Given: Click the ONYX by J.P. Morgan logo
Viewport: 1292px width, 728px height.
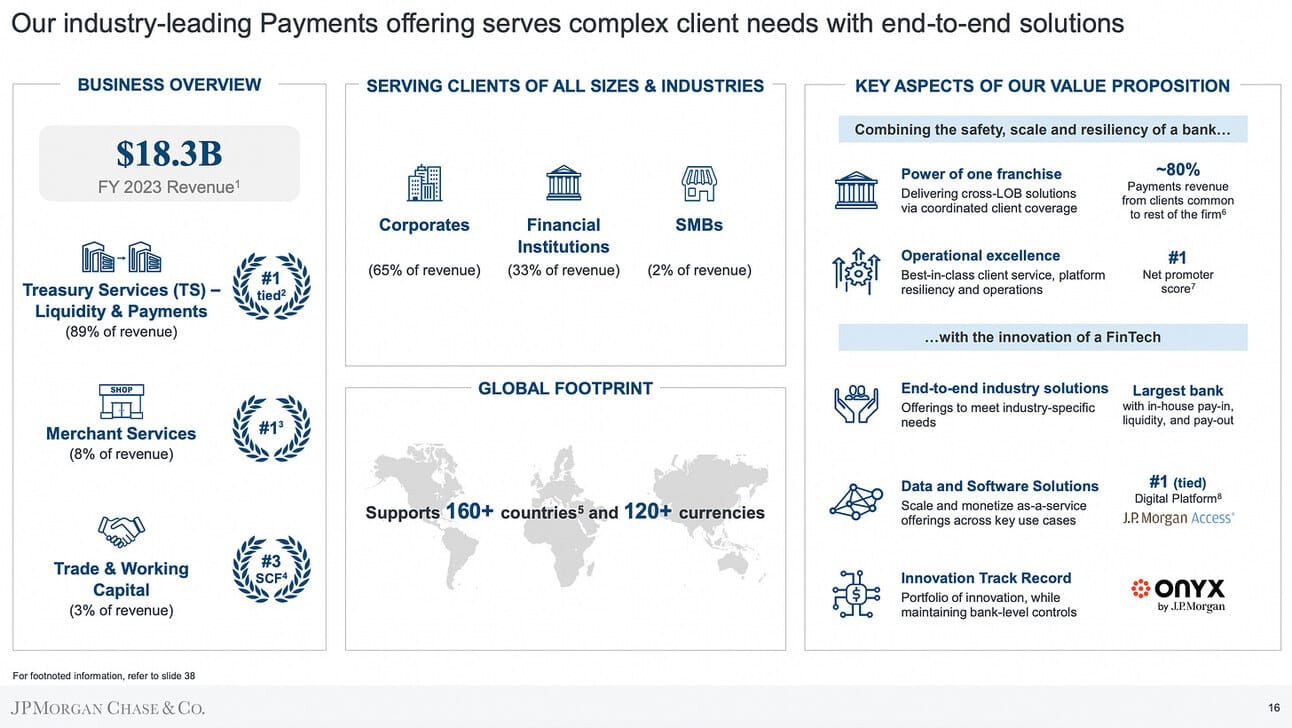Looking at the screenshot, I should pyautogui.click(x=1176, y=594).
